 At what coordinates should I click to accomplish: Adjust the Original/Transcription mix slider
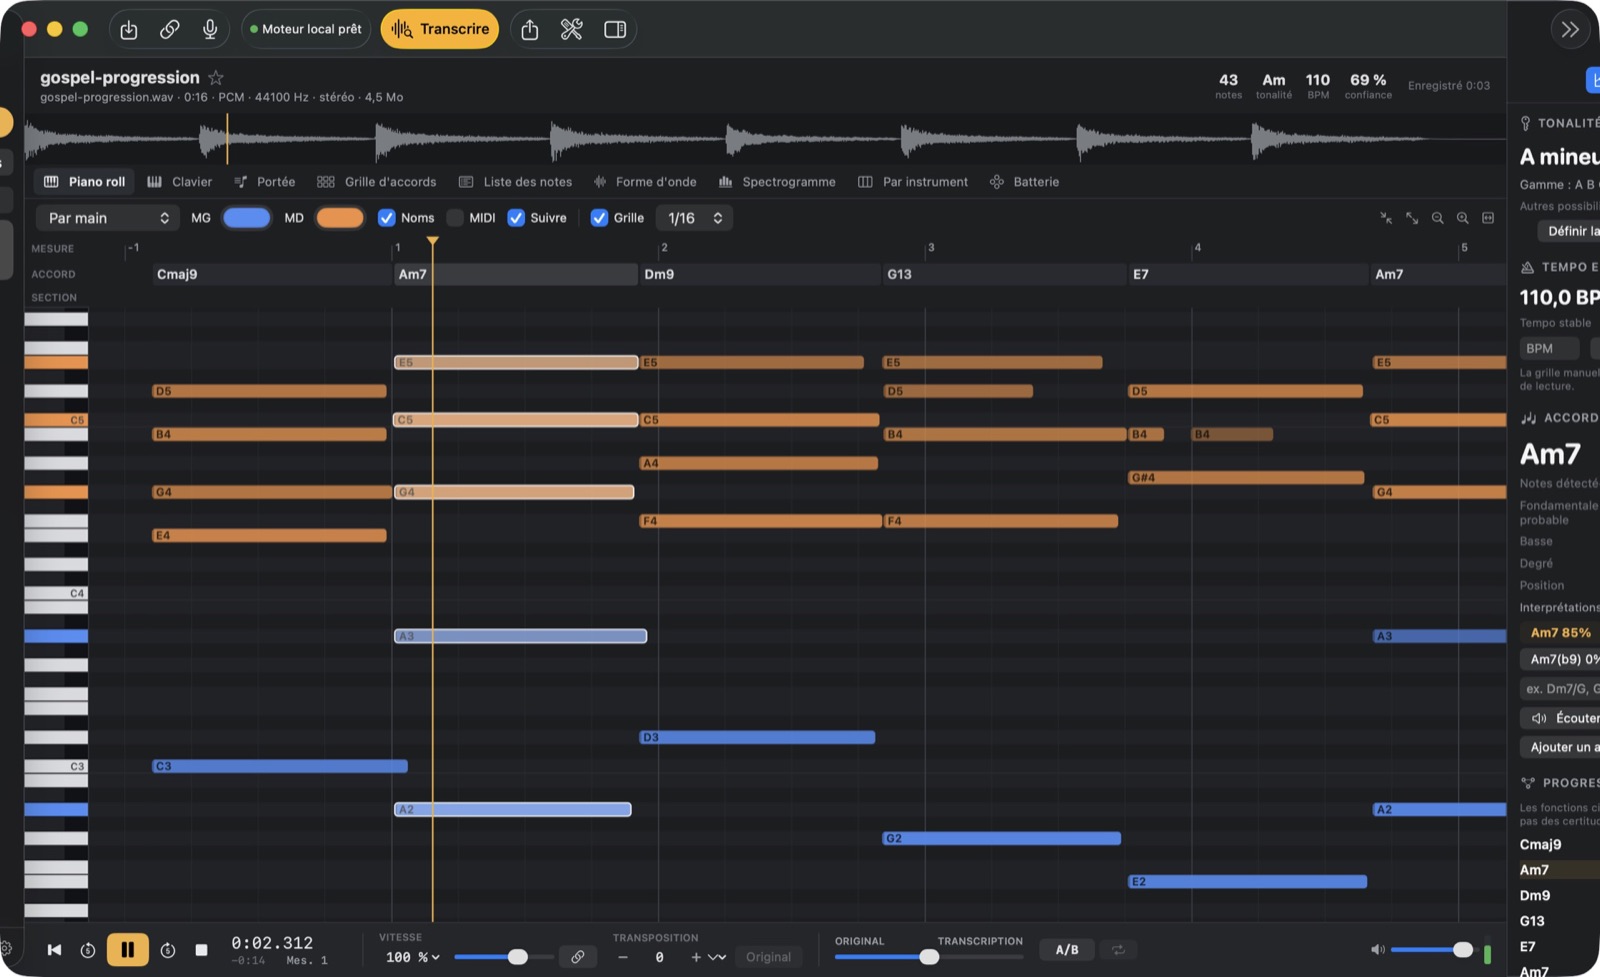(x=929, y=957)
